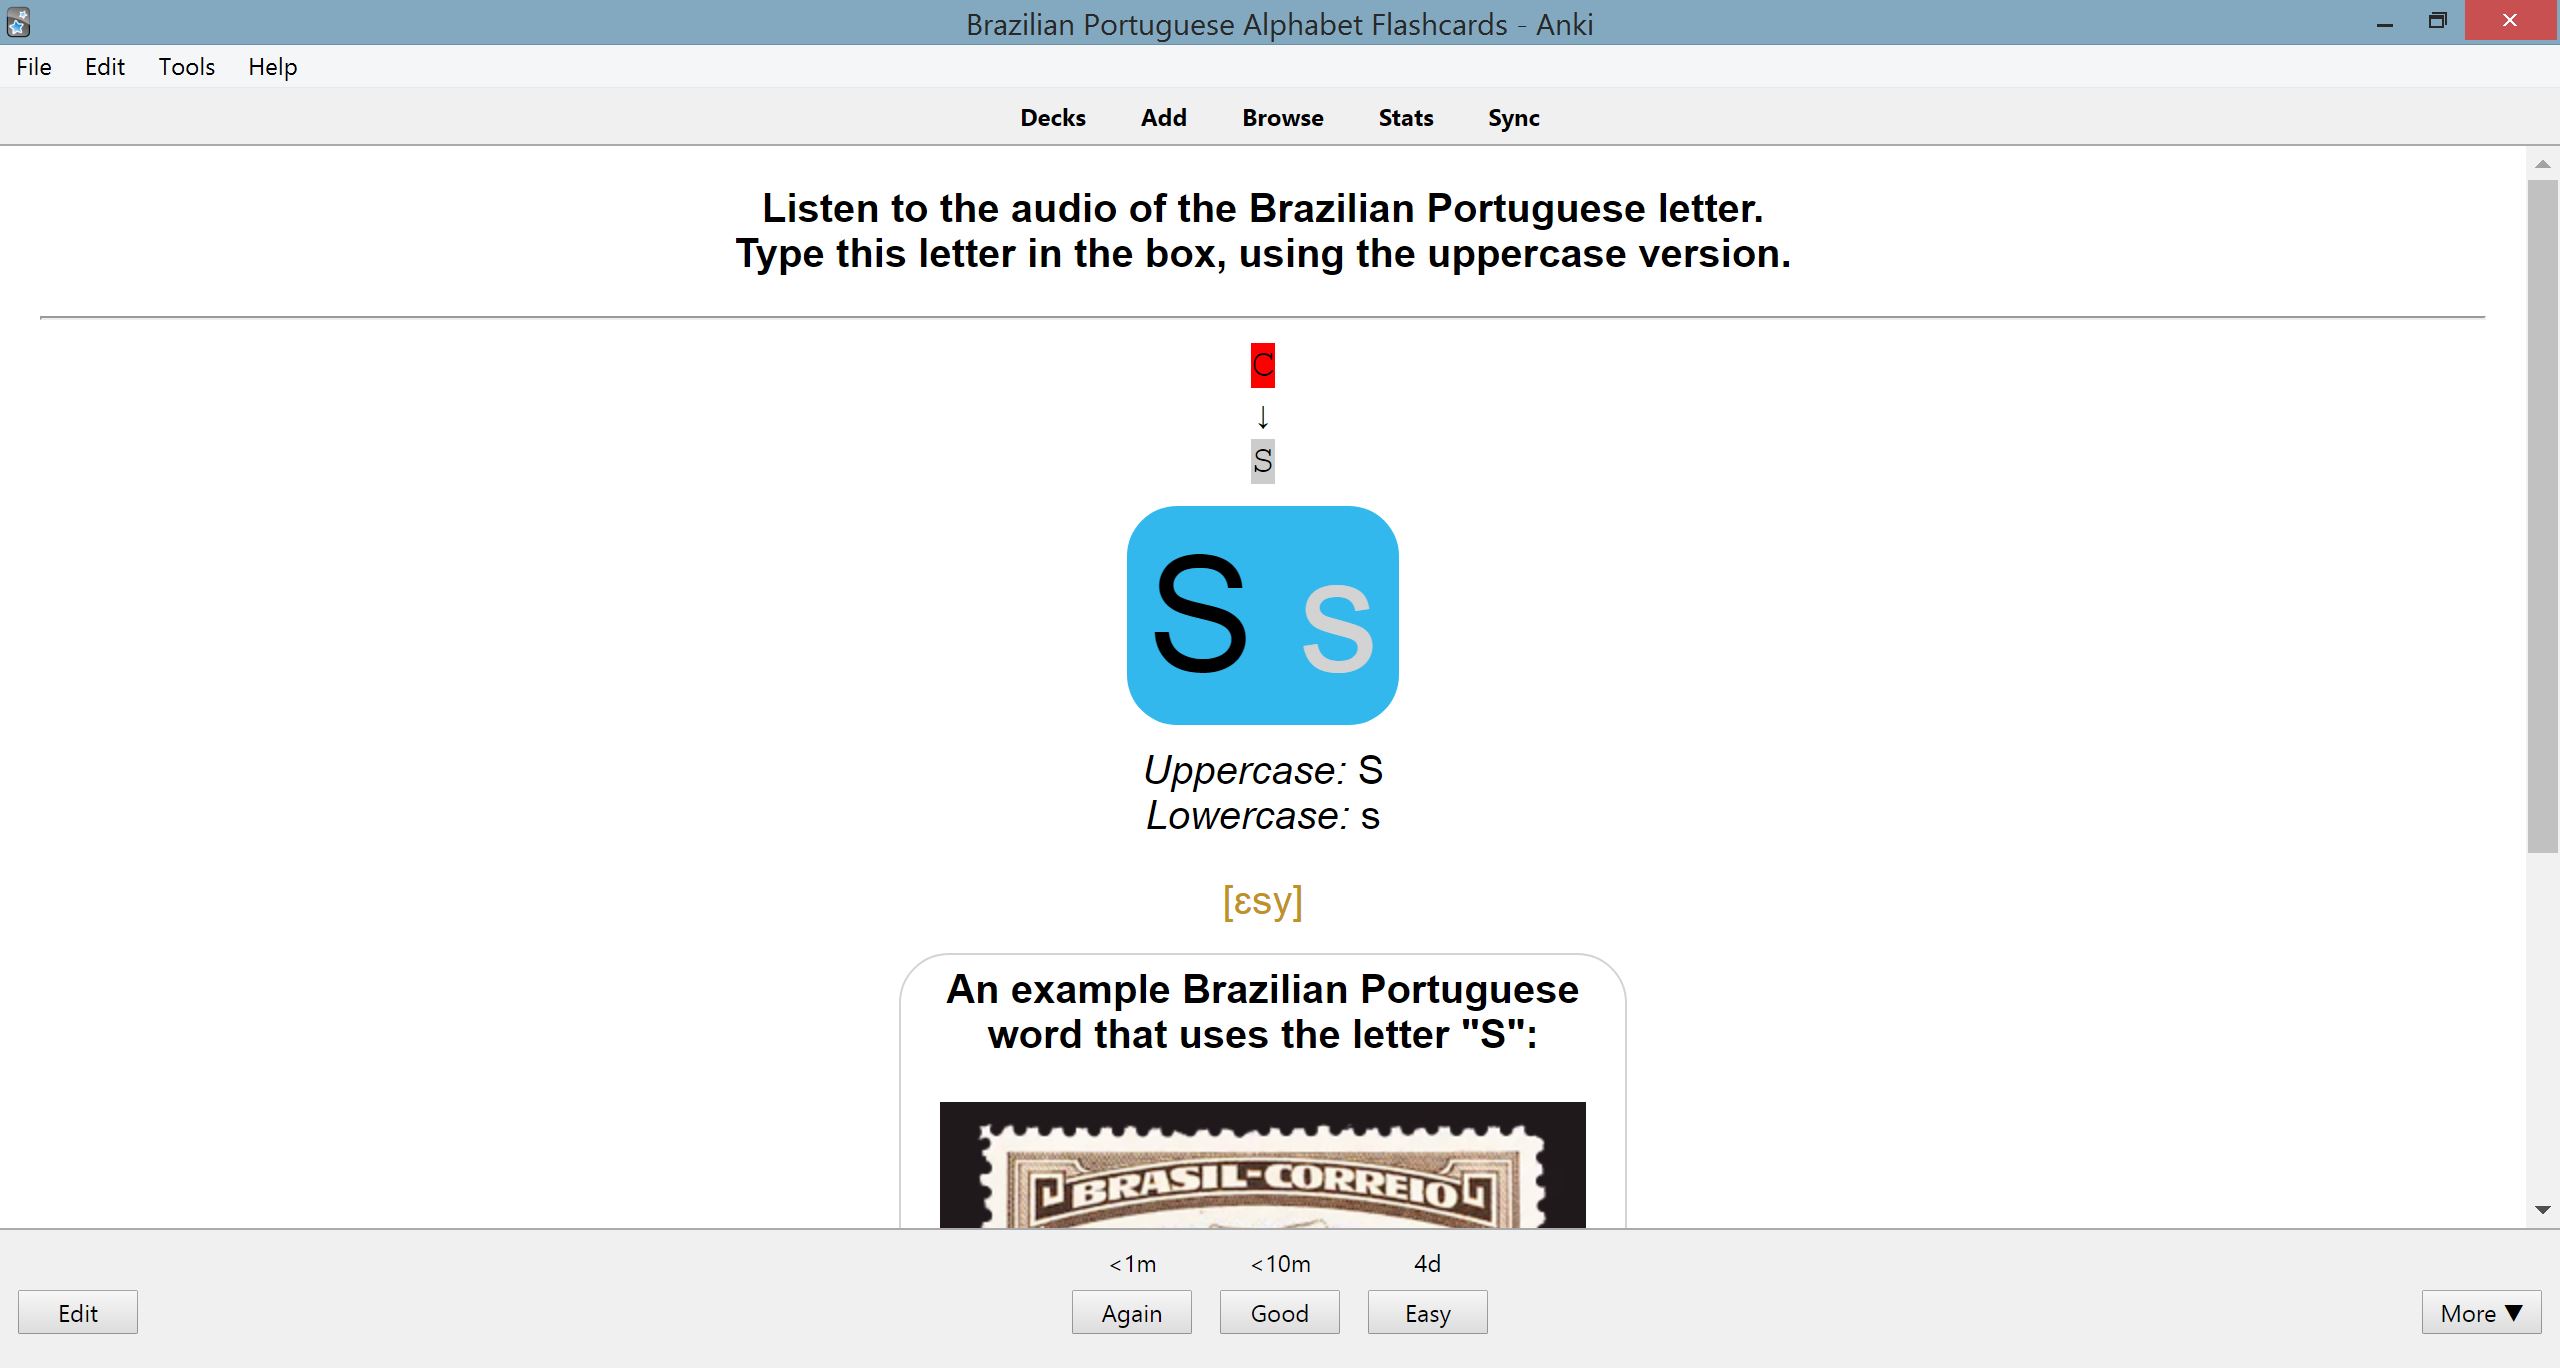The width and height of the screenshot is (2560, 1368).
Task: Select the Easy difficulty button
Action: pos(1427,1312)
